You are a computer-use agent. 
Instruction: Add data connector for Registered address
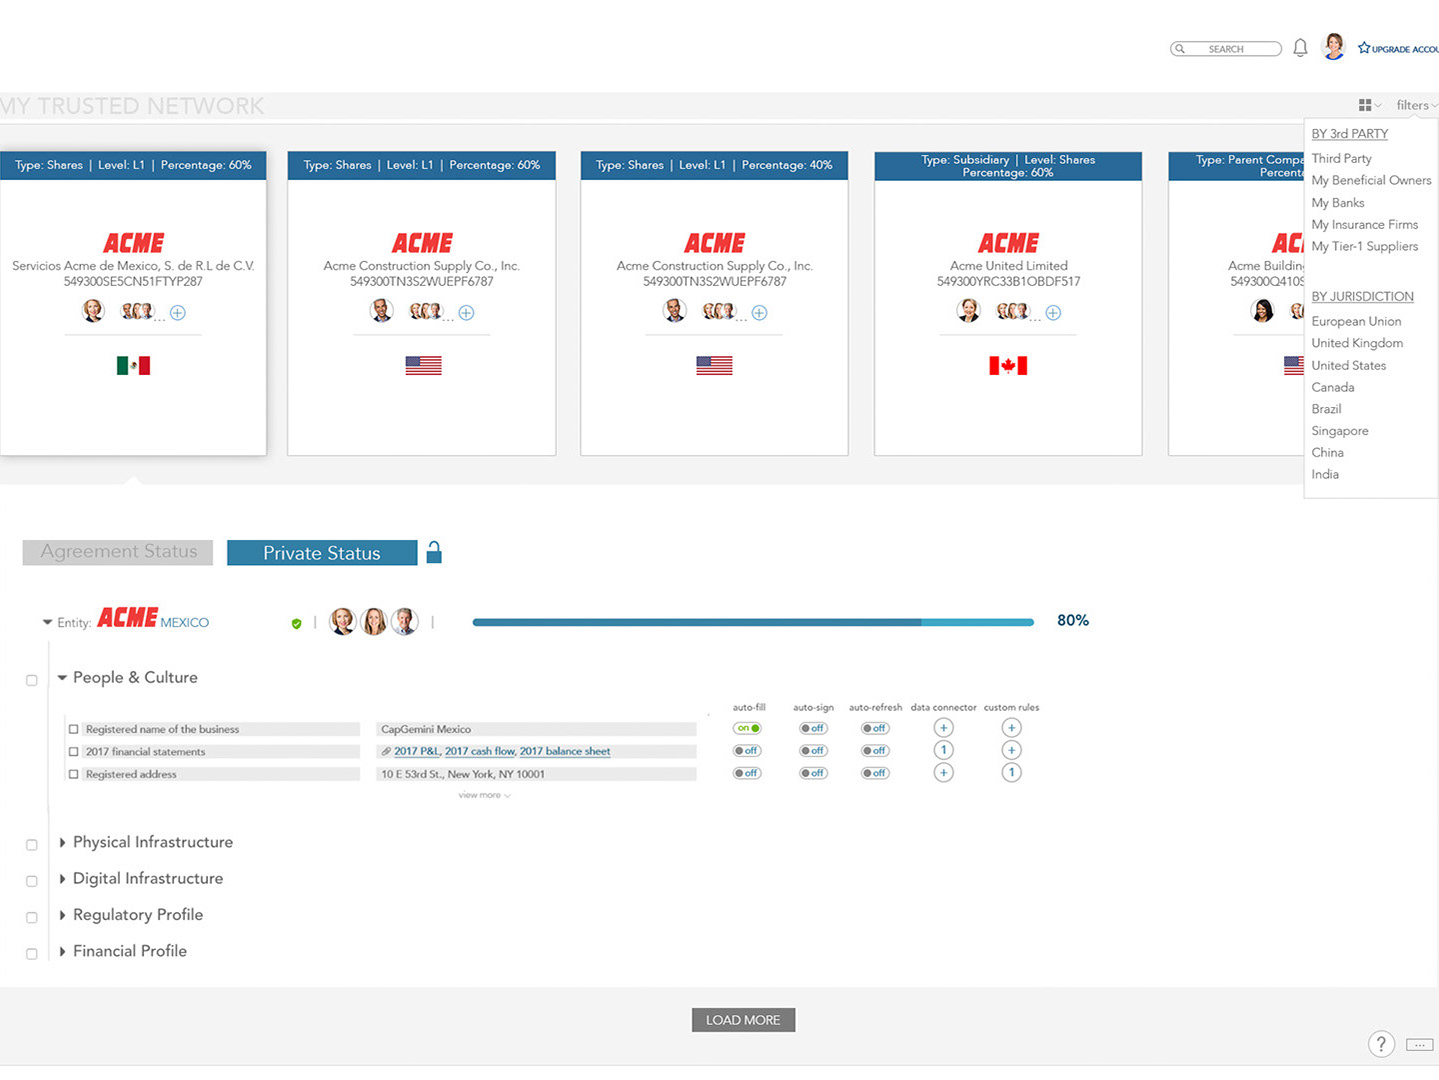[943, 772]
